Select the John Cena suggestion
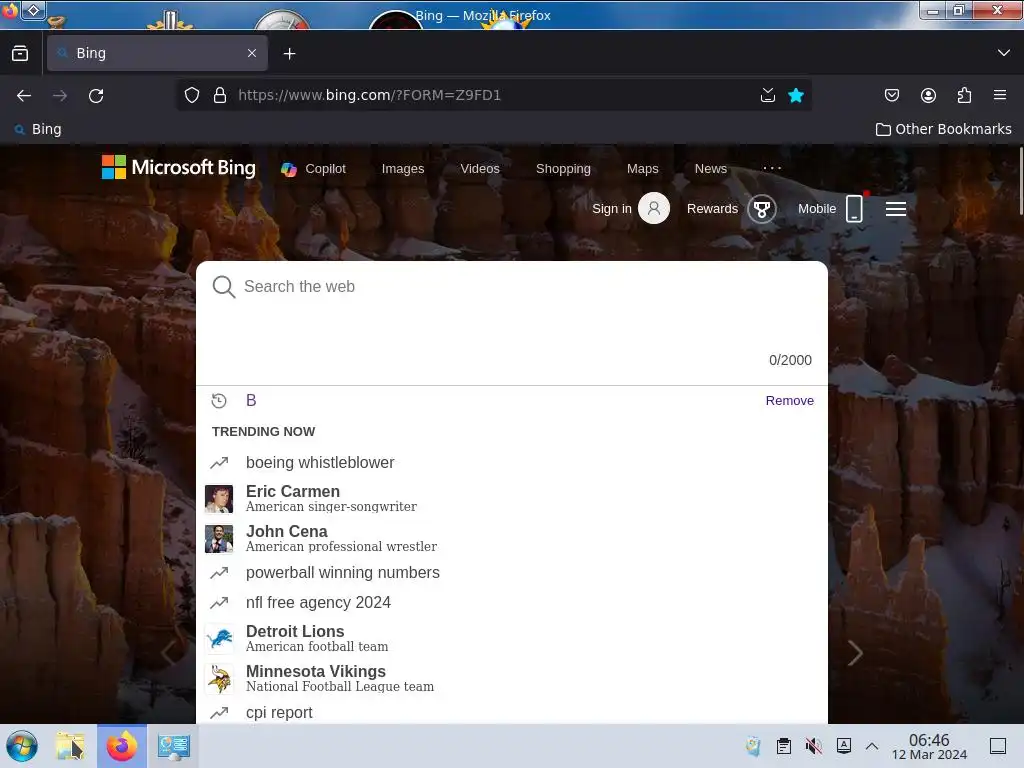This screenshot has height=768, width=1024. [512, 538]
